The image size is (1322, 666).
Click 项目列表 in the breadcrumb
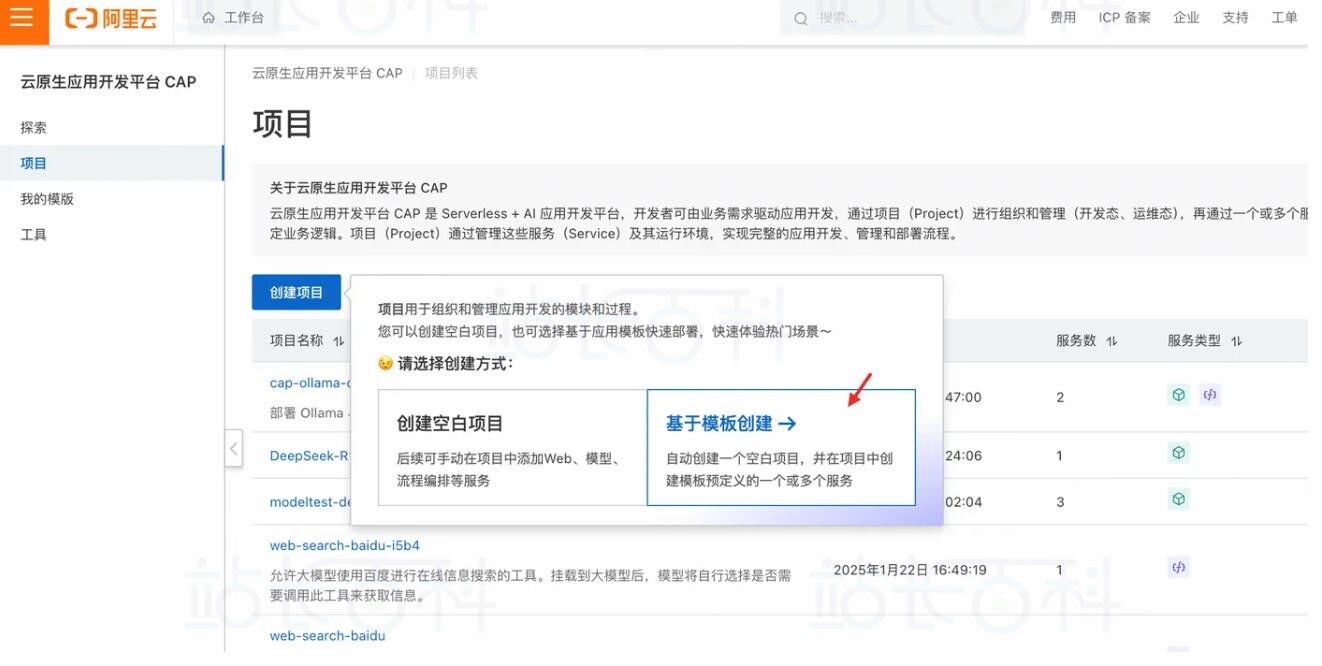(451, 73)
